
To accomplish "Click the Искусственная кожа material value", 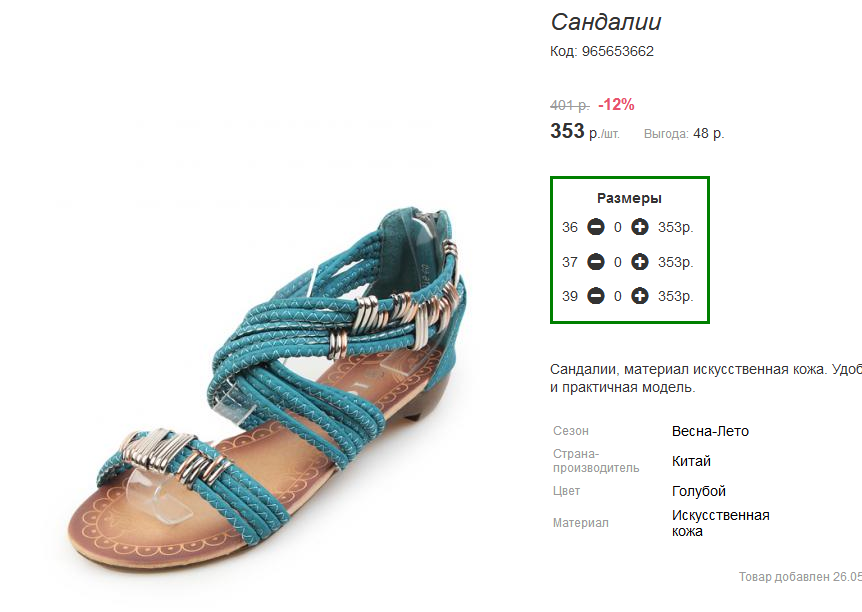I will click(x=721, y=523).
